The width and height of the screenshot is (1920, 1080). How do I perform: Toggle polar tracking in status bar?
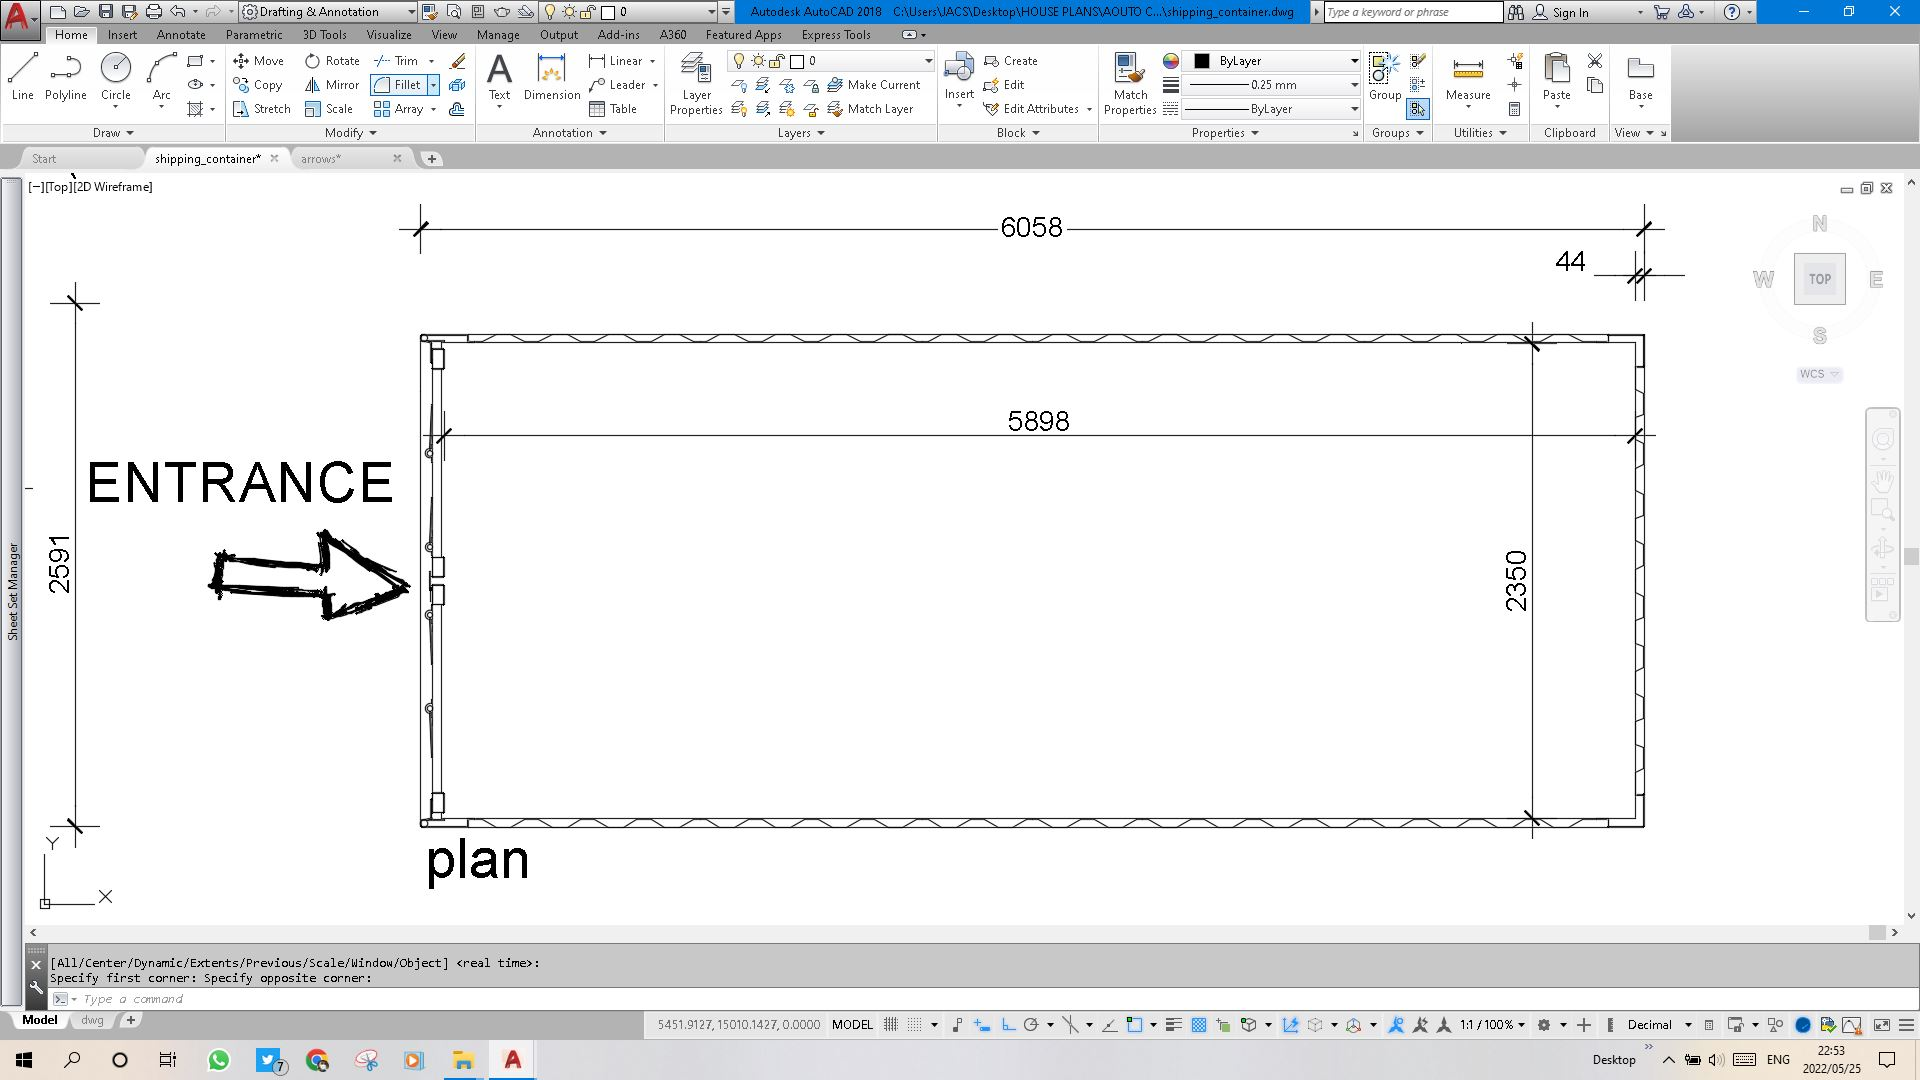pos(1031,1025)
